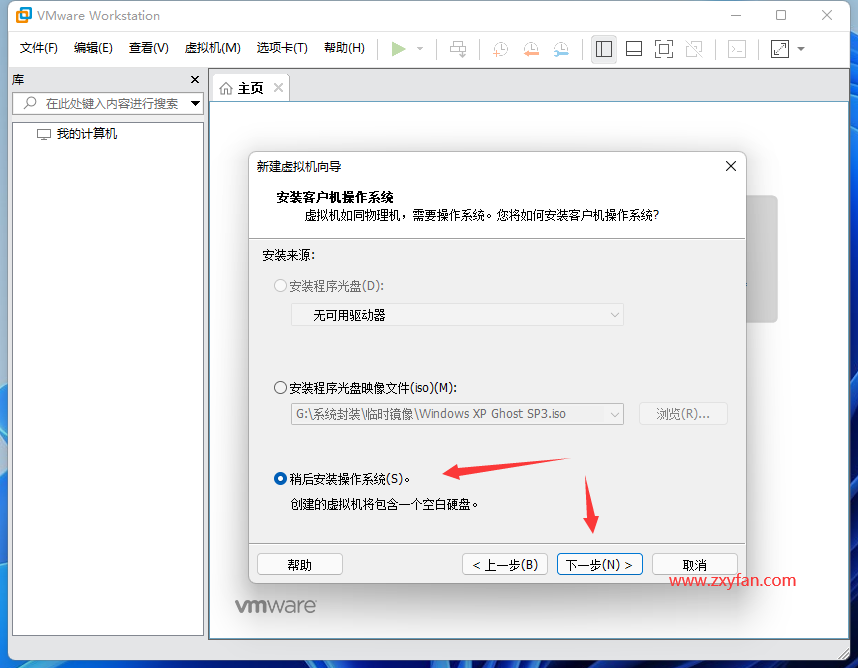The width and height of the screenshot is (858, 668).
Task: Switch to the 主页 tab
Action: [248, 87]
